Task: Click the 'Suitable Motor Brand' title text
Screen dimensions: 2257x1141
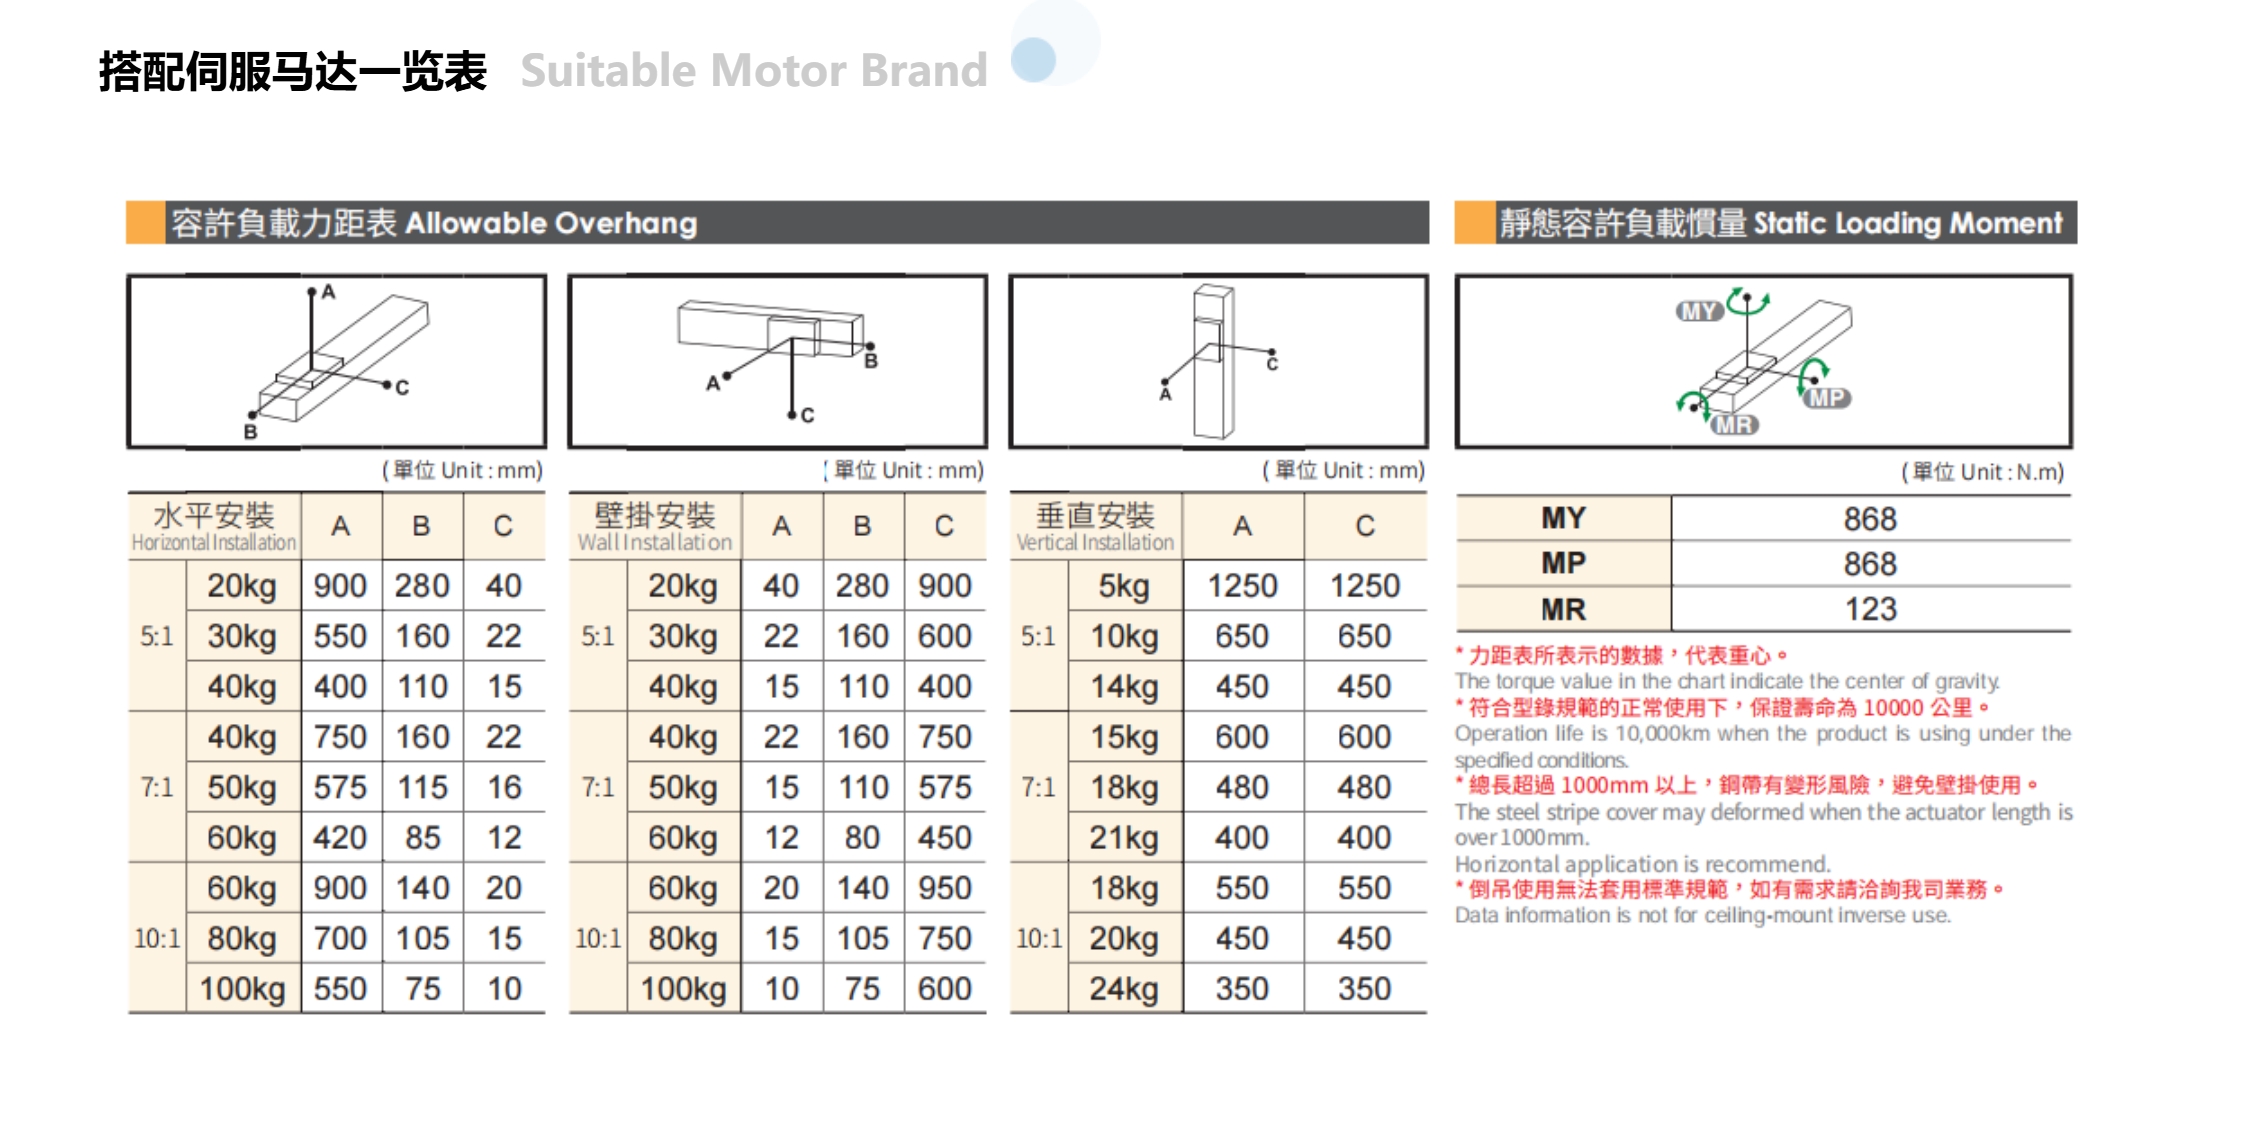Action: [754, 71]
